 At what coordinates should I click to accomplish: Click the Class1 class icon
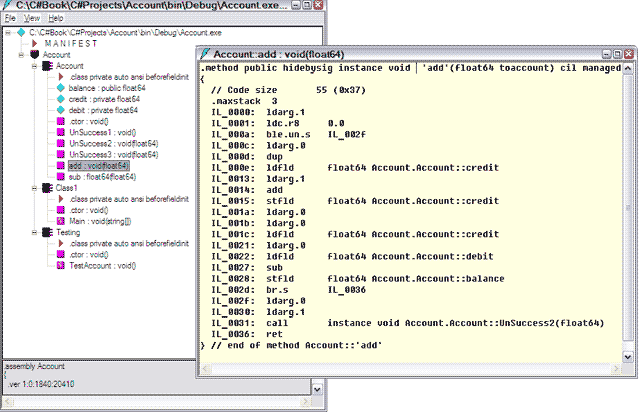pyautogui.click(x=47, y=187)
